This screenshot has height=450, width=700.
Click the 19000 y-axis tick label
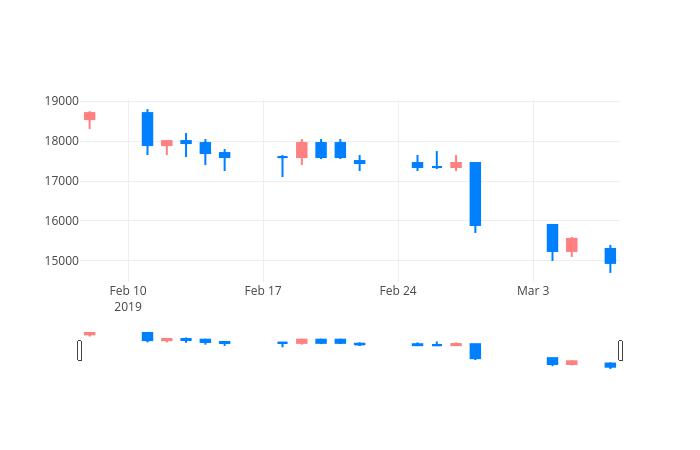coord(62,101)
